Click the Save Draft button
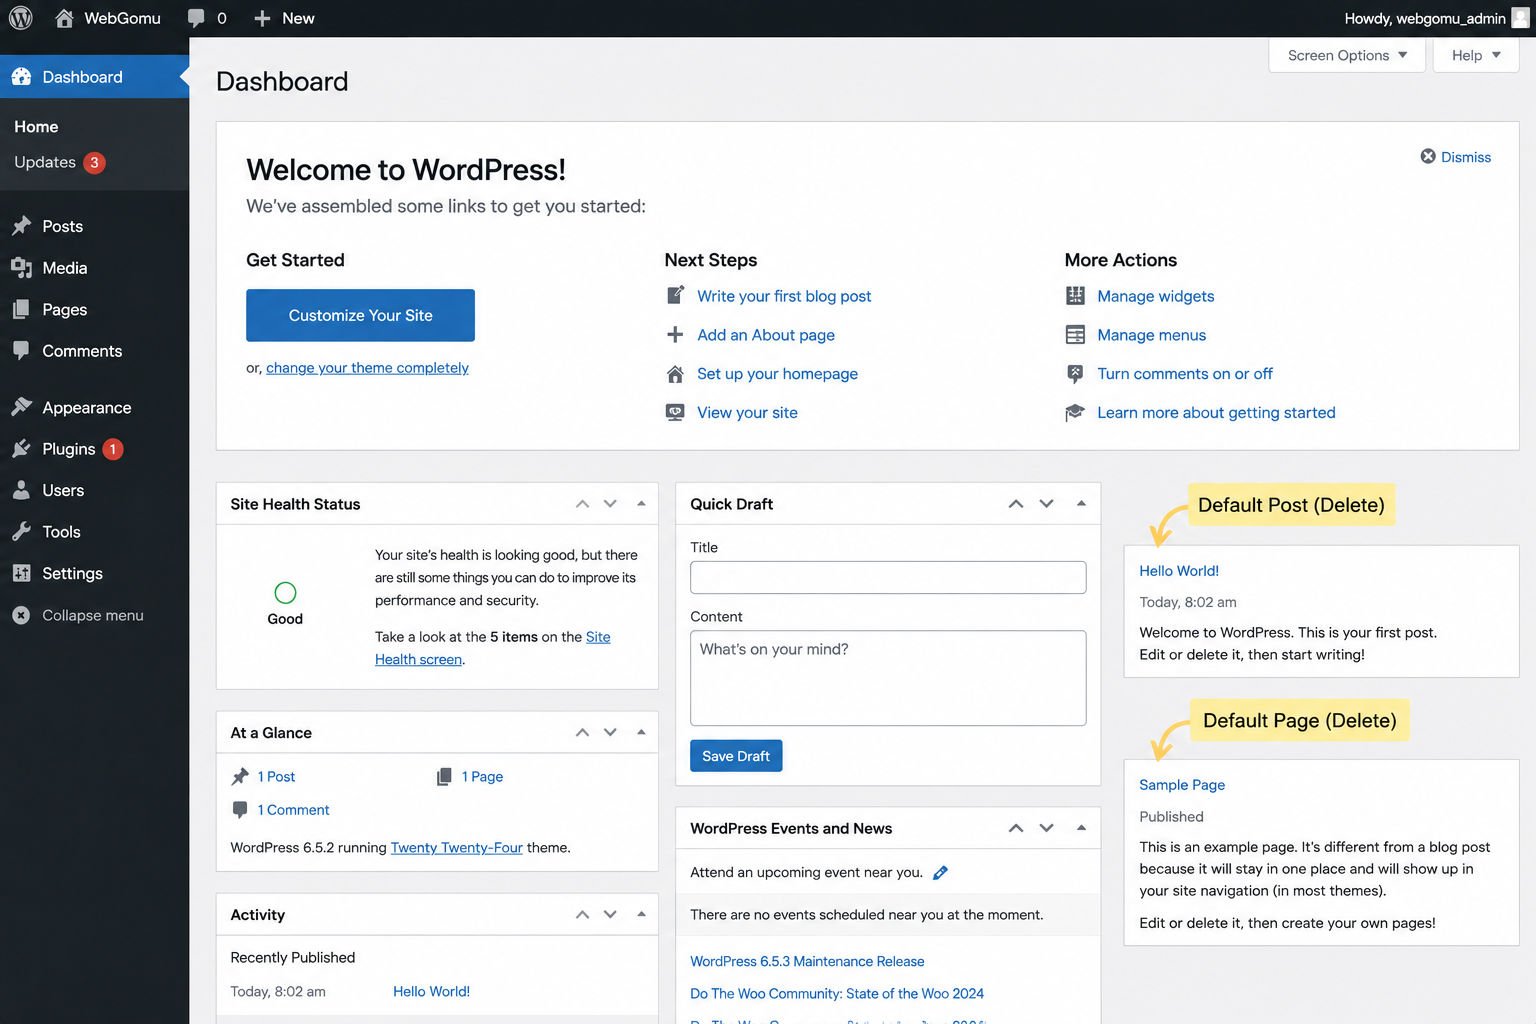This screenshot has width=1536, height=1024. tap(736, 756)
